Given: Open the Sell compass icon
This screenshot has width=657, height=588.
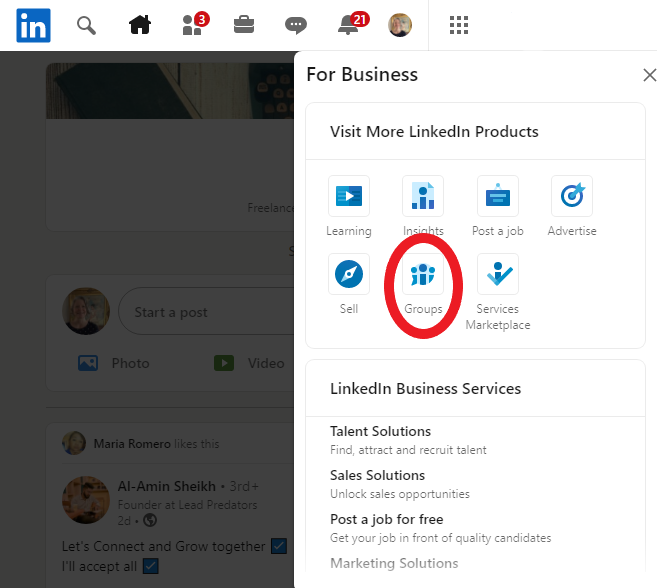Looking at the screenshot, I should 349,274.
